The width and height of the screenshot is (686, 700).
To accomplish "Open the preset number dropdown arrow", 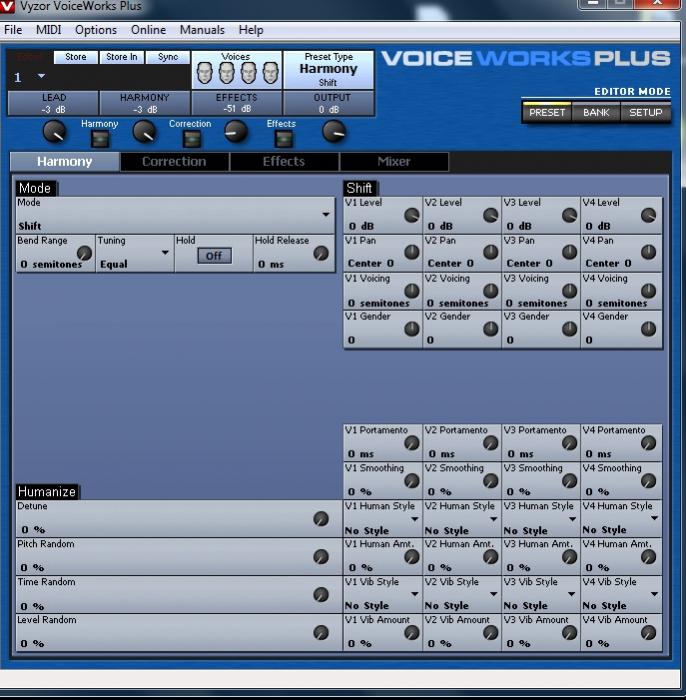I will (41, 76).
